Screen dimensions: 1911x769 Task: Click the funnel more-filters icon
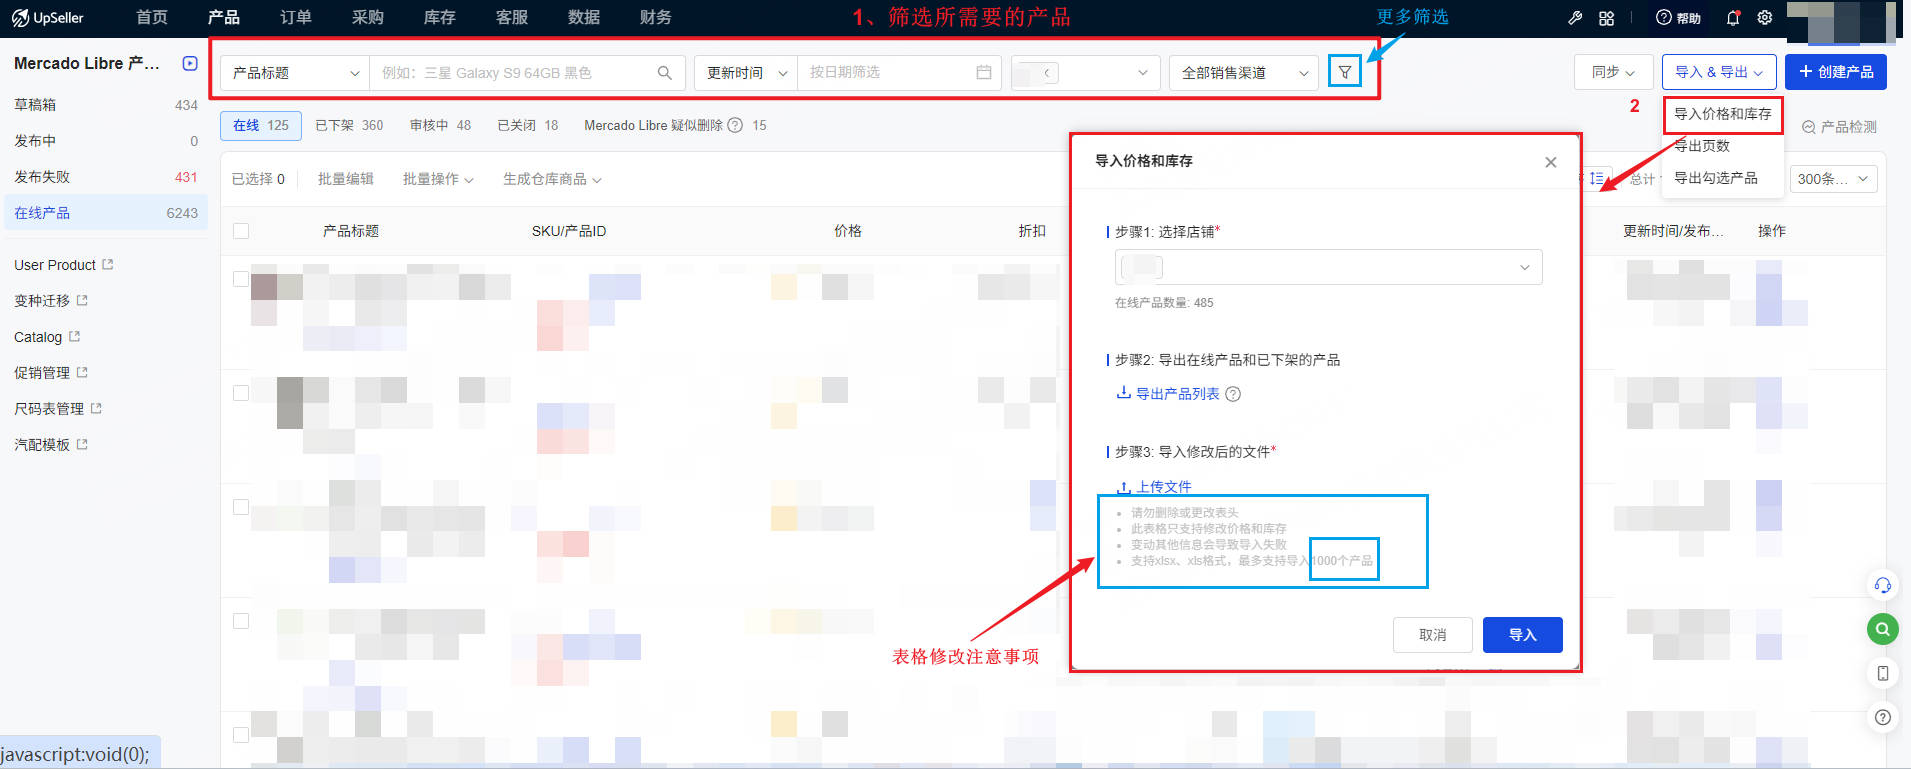[1345, 72]
